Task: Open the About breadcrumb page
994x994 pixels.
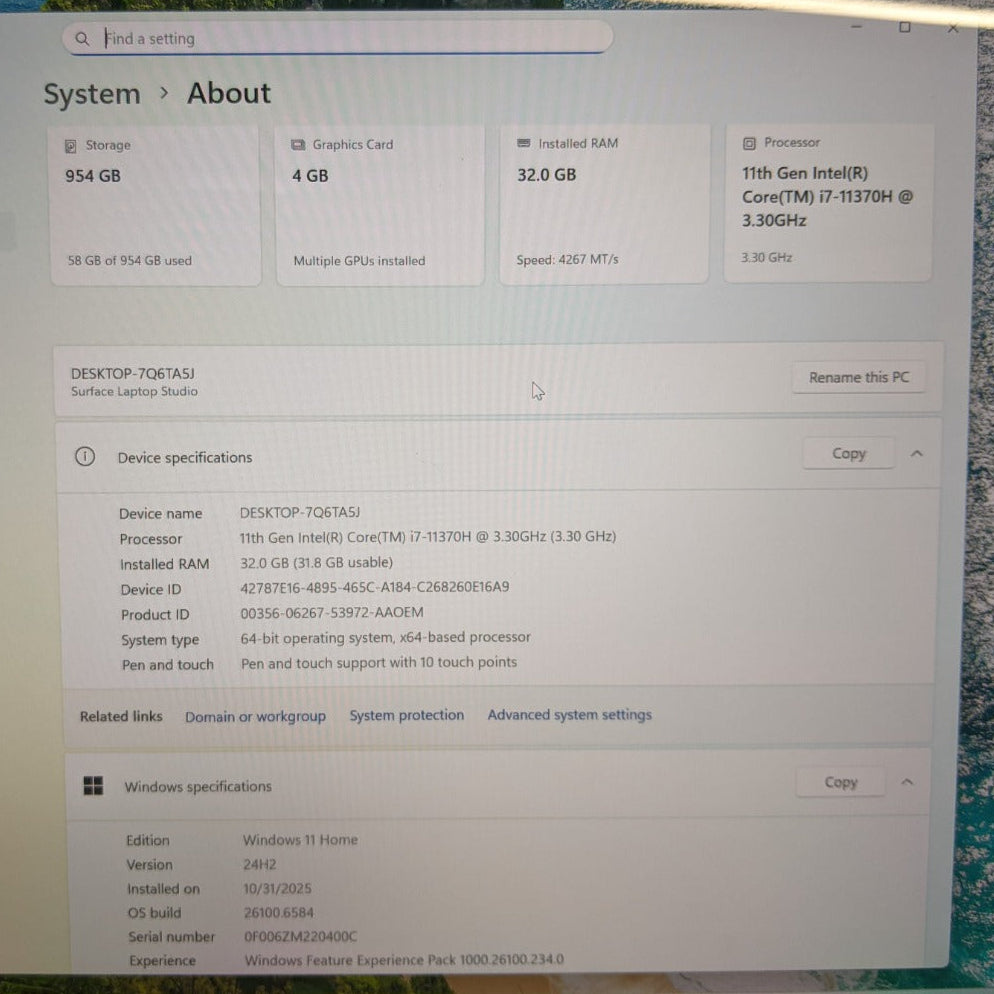Action: [x=228, y=93]
